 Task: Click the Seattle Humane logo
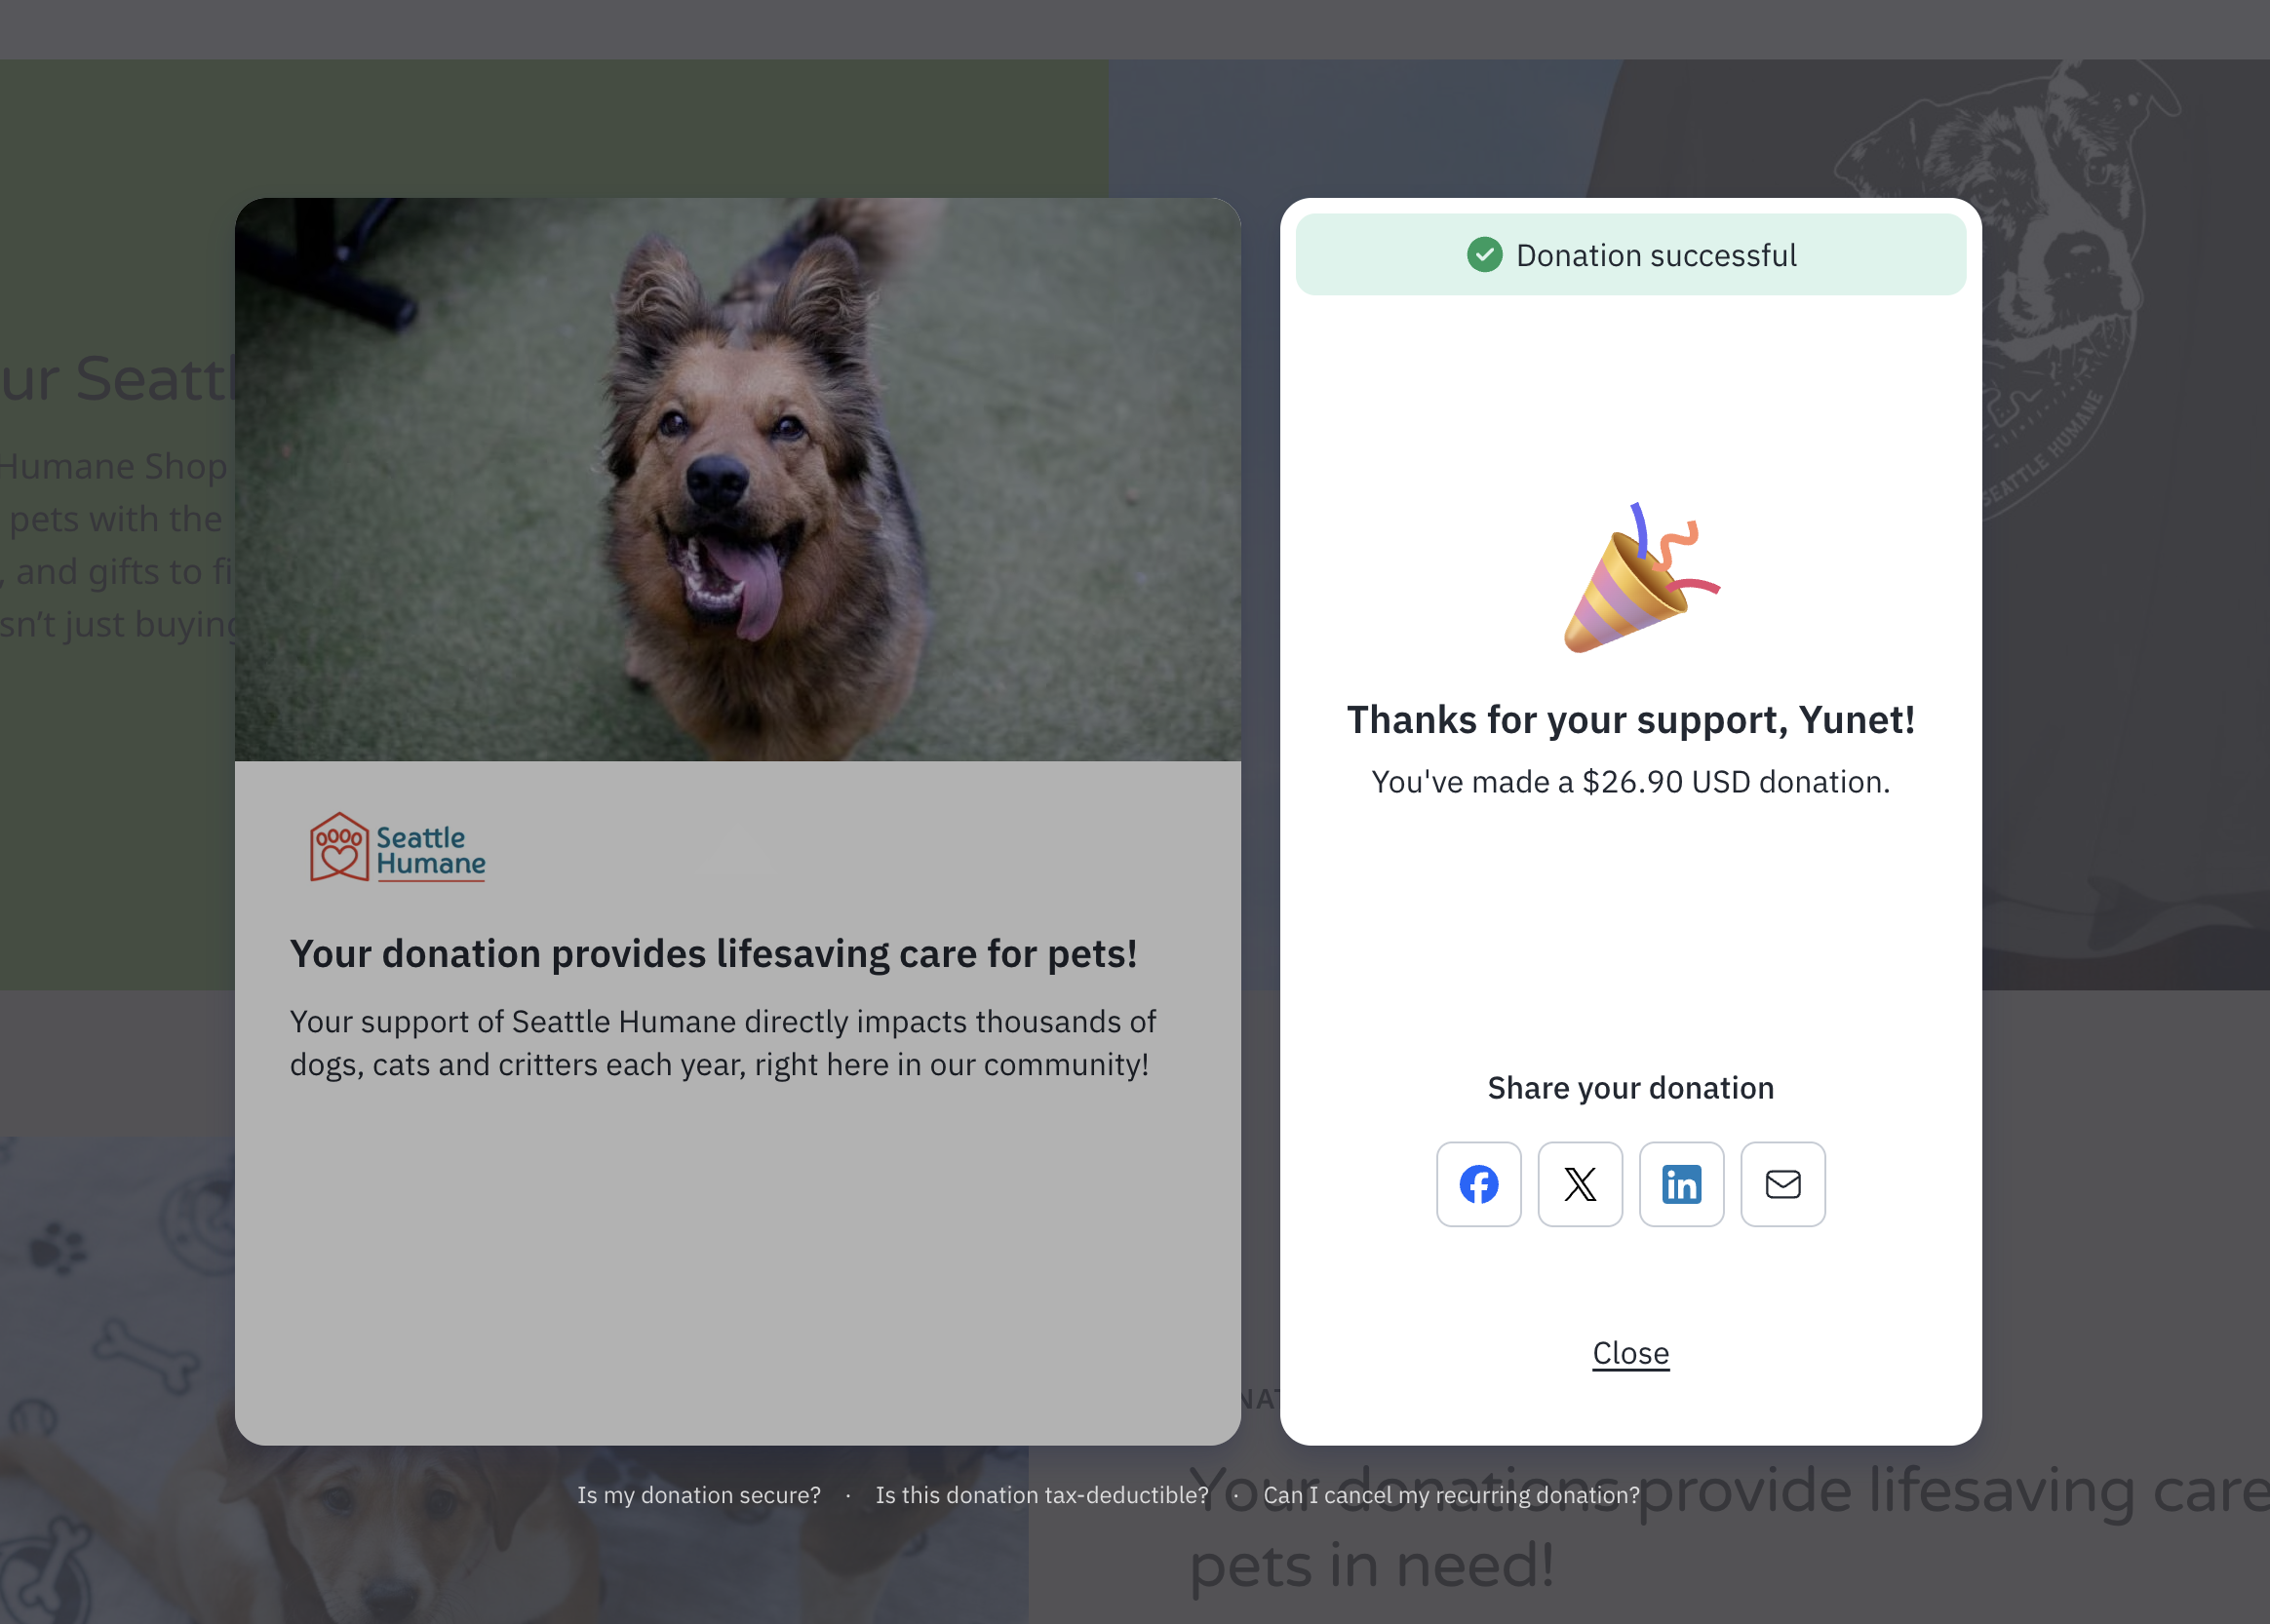pos(398,848)
